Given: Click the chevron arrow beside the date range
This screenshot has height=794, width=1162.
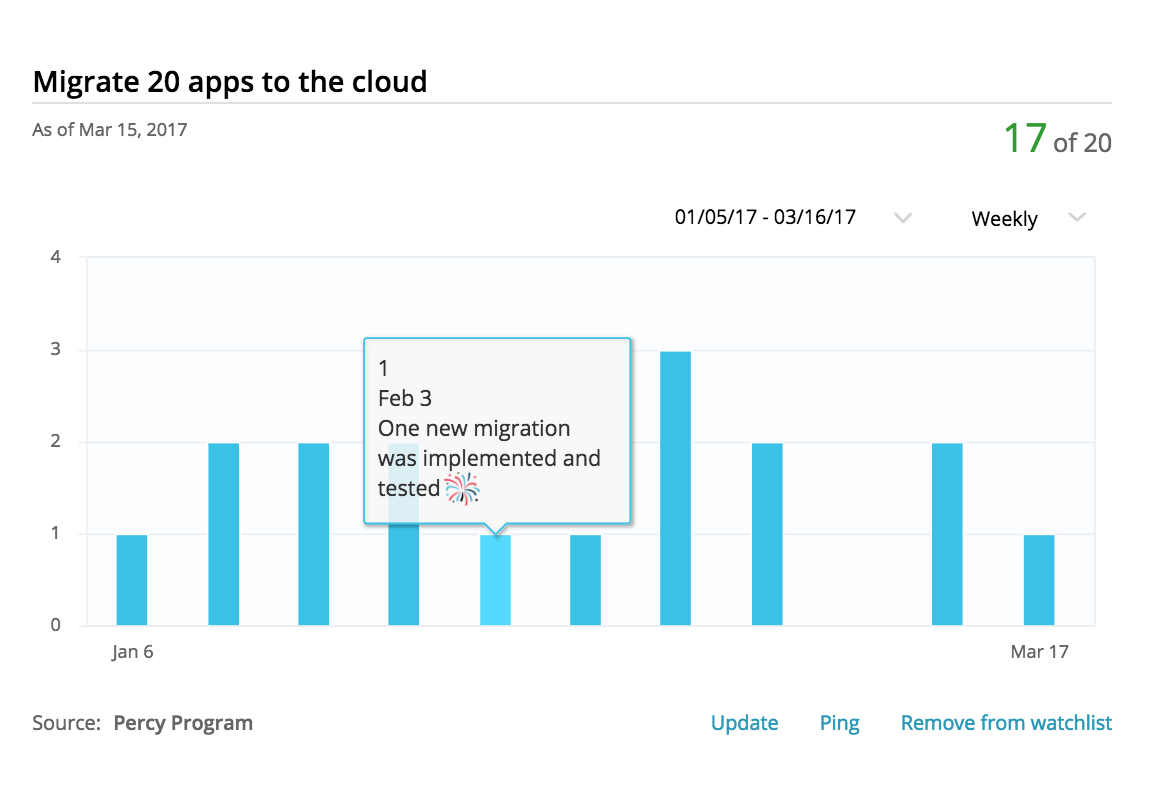Looking at the screenshot, I should 902,218.
